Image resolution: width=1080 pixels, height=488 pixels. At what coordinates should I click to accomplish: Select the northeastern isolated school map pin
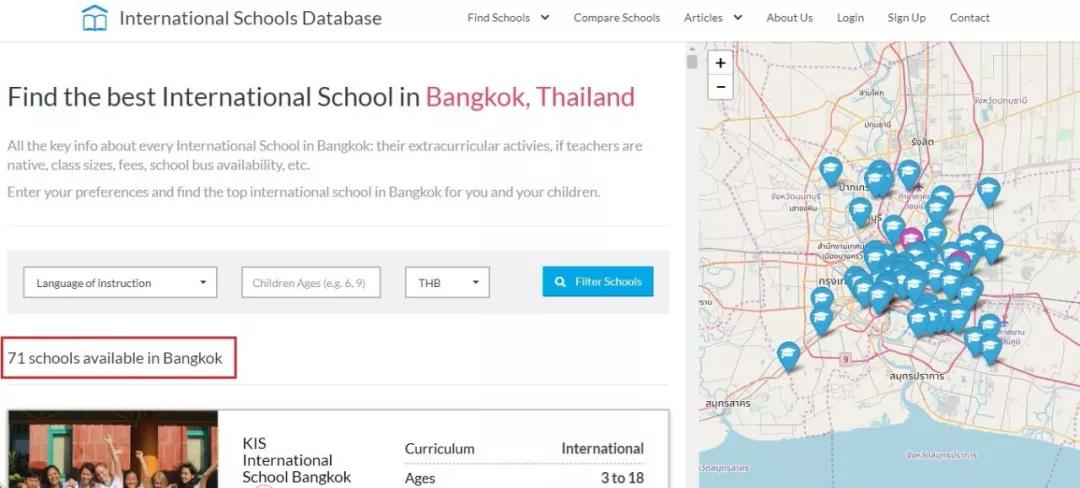click(988, 191)
